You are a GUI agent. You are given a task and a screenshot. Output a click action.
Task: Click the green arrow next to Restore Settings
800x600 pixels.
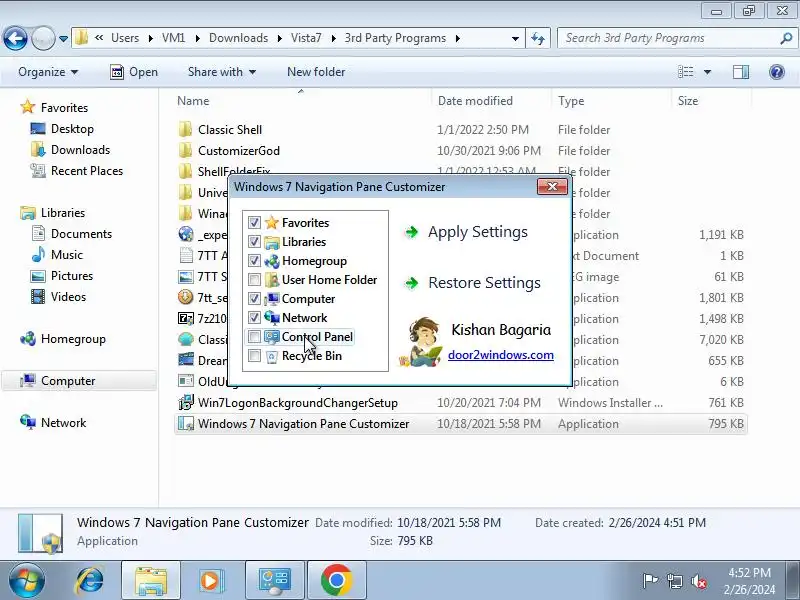[411, 283]
